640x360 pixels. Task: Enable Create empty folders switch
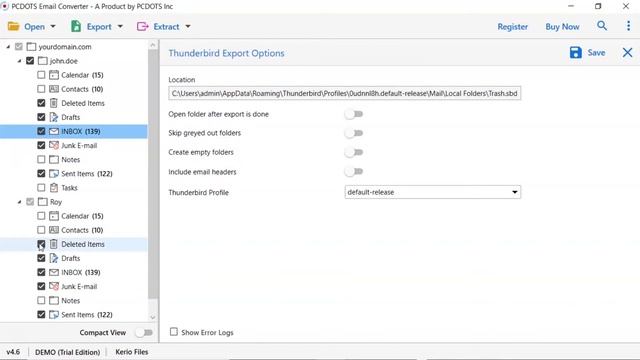click(353, 152)
